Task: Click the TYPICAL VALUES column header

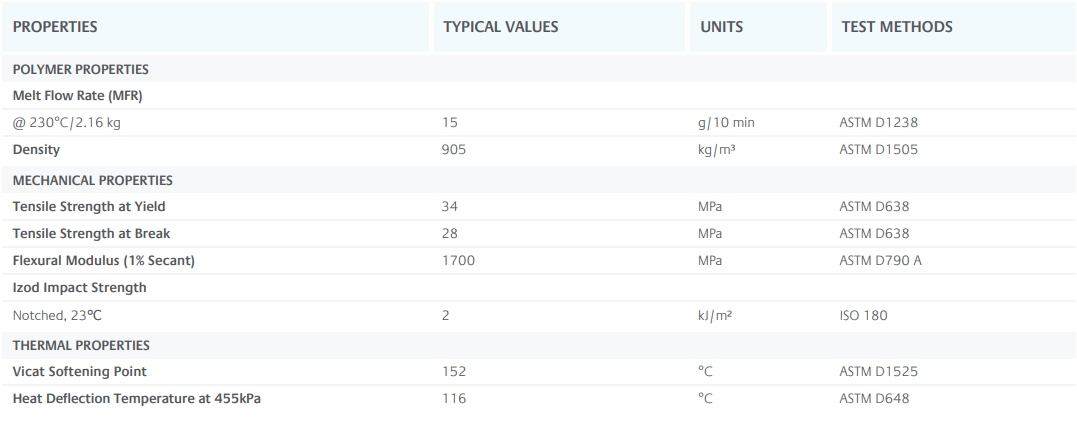Action: pyautogui.click(x=500, y=27)
